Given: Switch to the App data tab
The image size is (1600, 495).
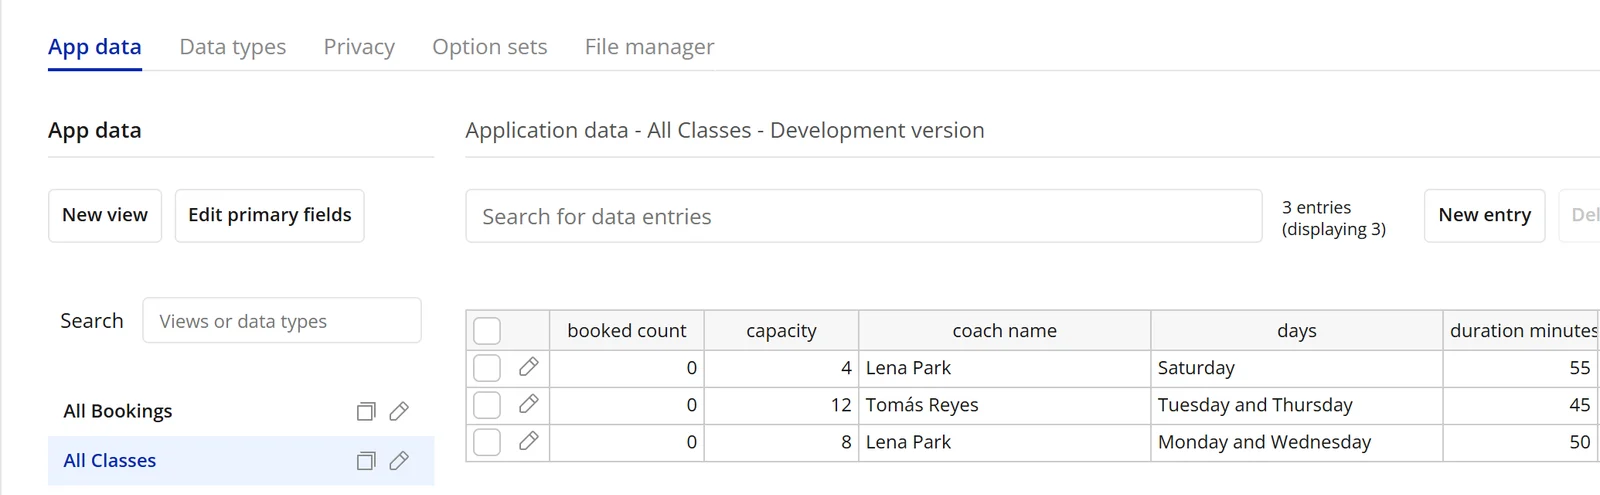Looking at the screenshot, I should [95, 47].
